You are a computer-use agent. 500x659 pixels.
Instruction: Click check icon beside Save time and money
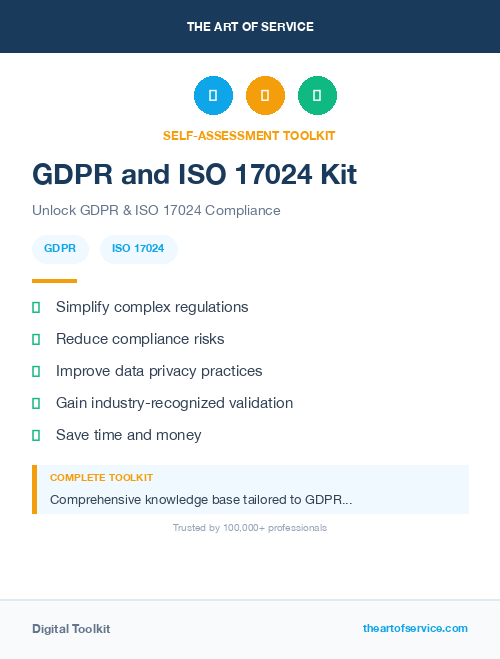tap(36, 435)
